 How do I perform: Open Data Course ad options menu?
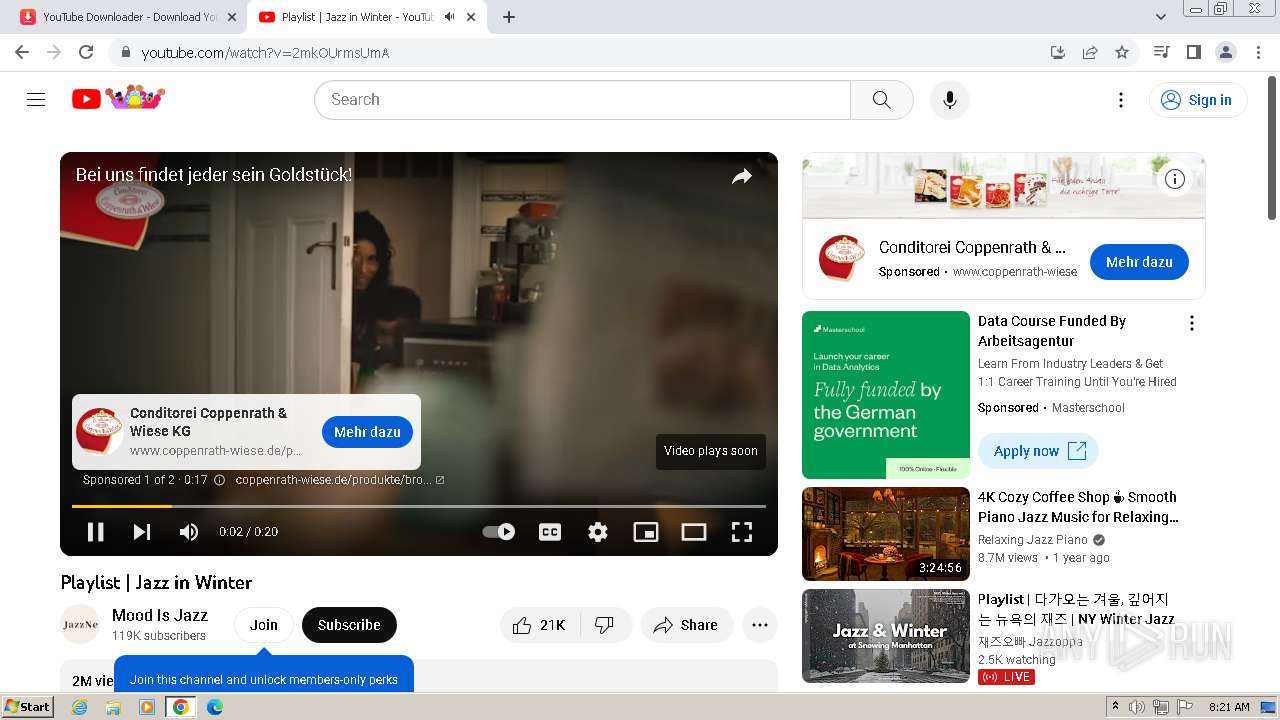point(1191,323)
